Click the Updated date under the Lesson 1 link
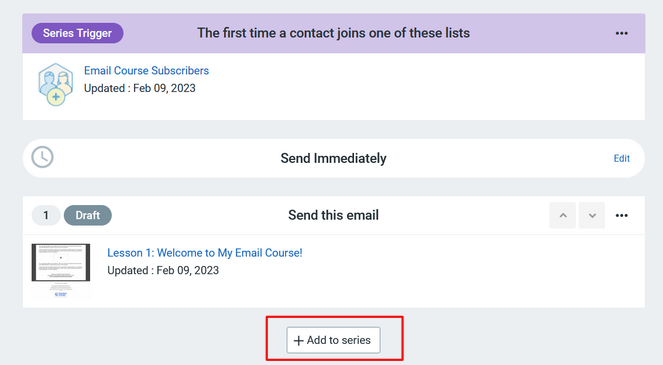663x365 pixels. 163,271
